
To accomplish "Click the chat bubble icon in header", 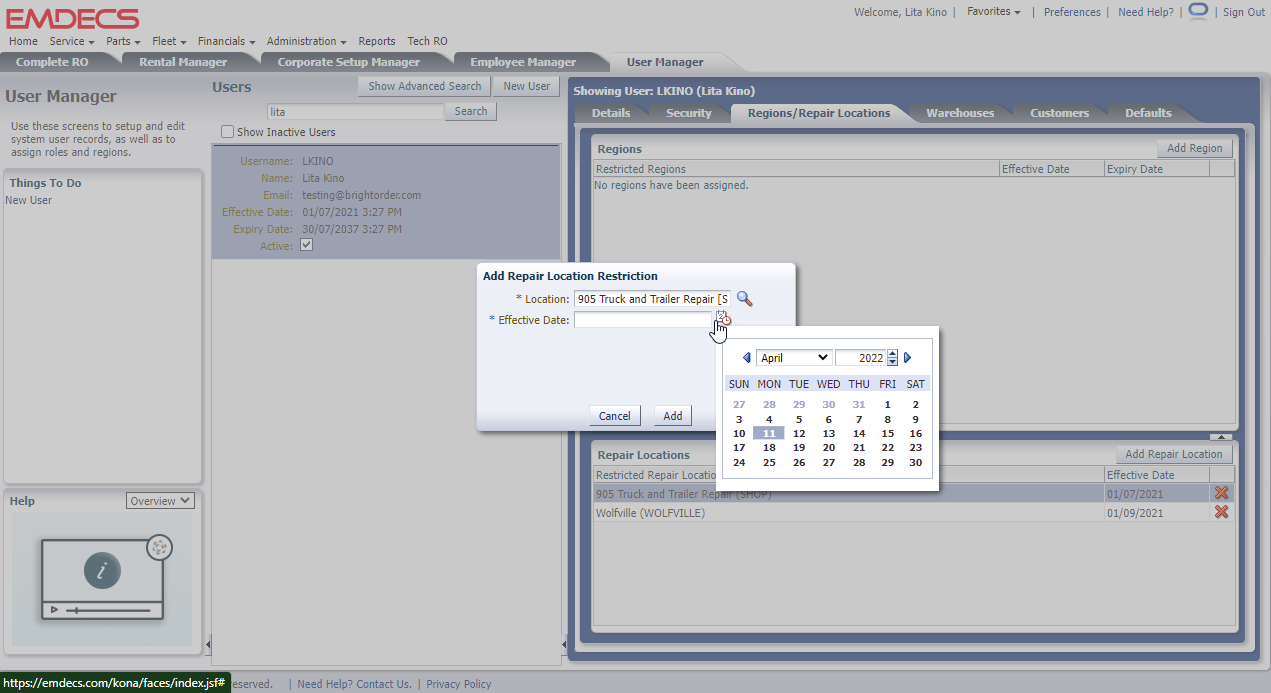I will click(1198, 11).
